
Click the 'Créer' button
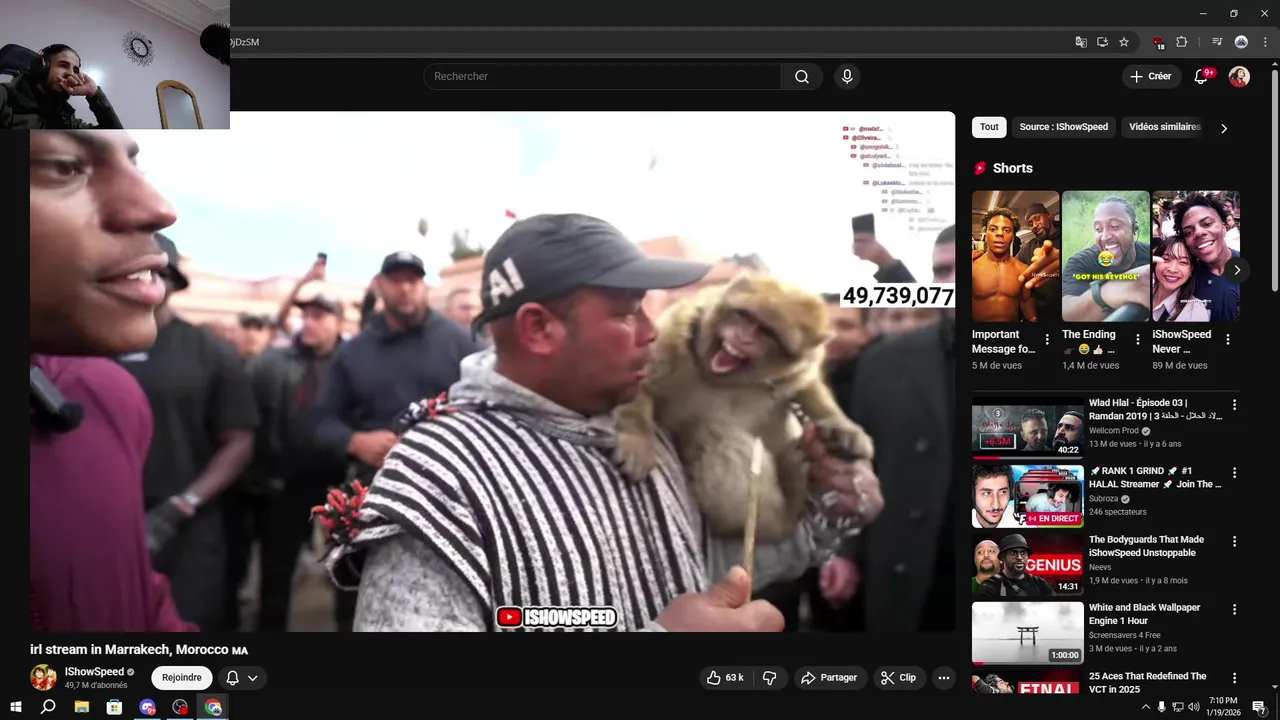click(1151, 77)
